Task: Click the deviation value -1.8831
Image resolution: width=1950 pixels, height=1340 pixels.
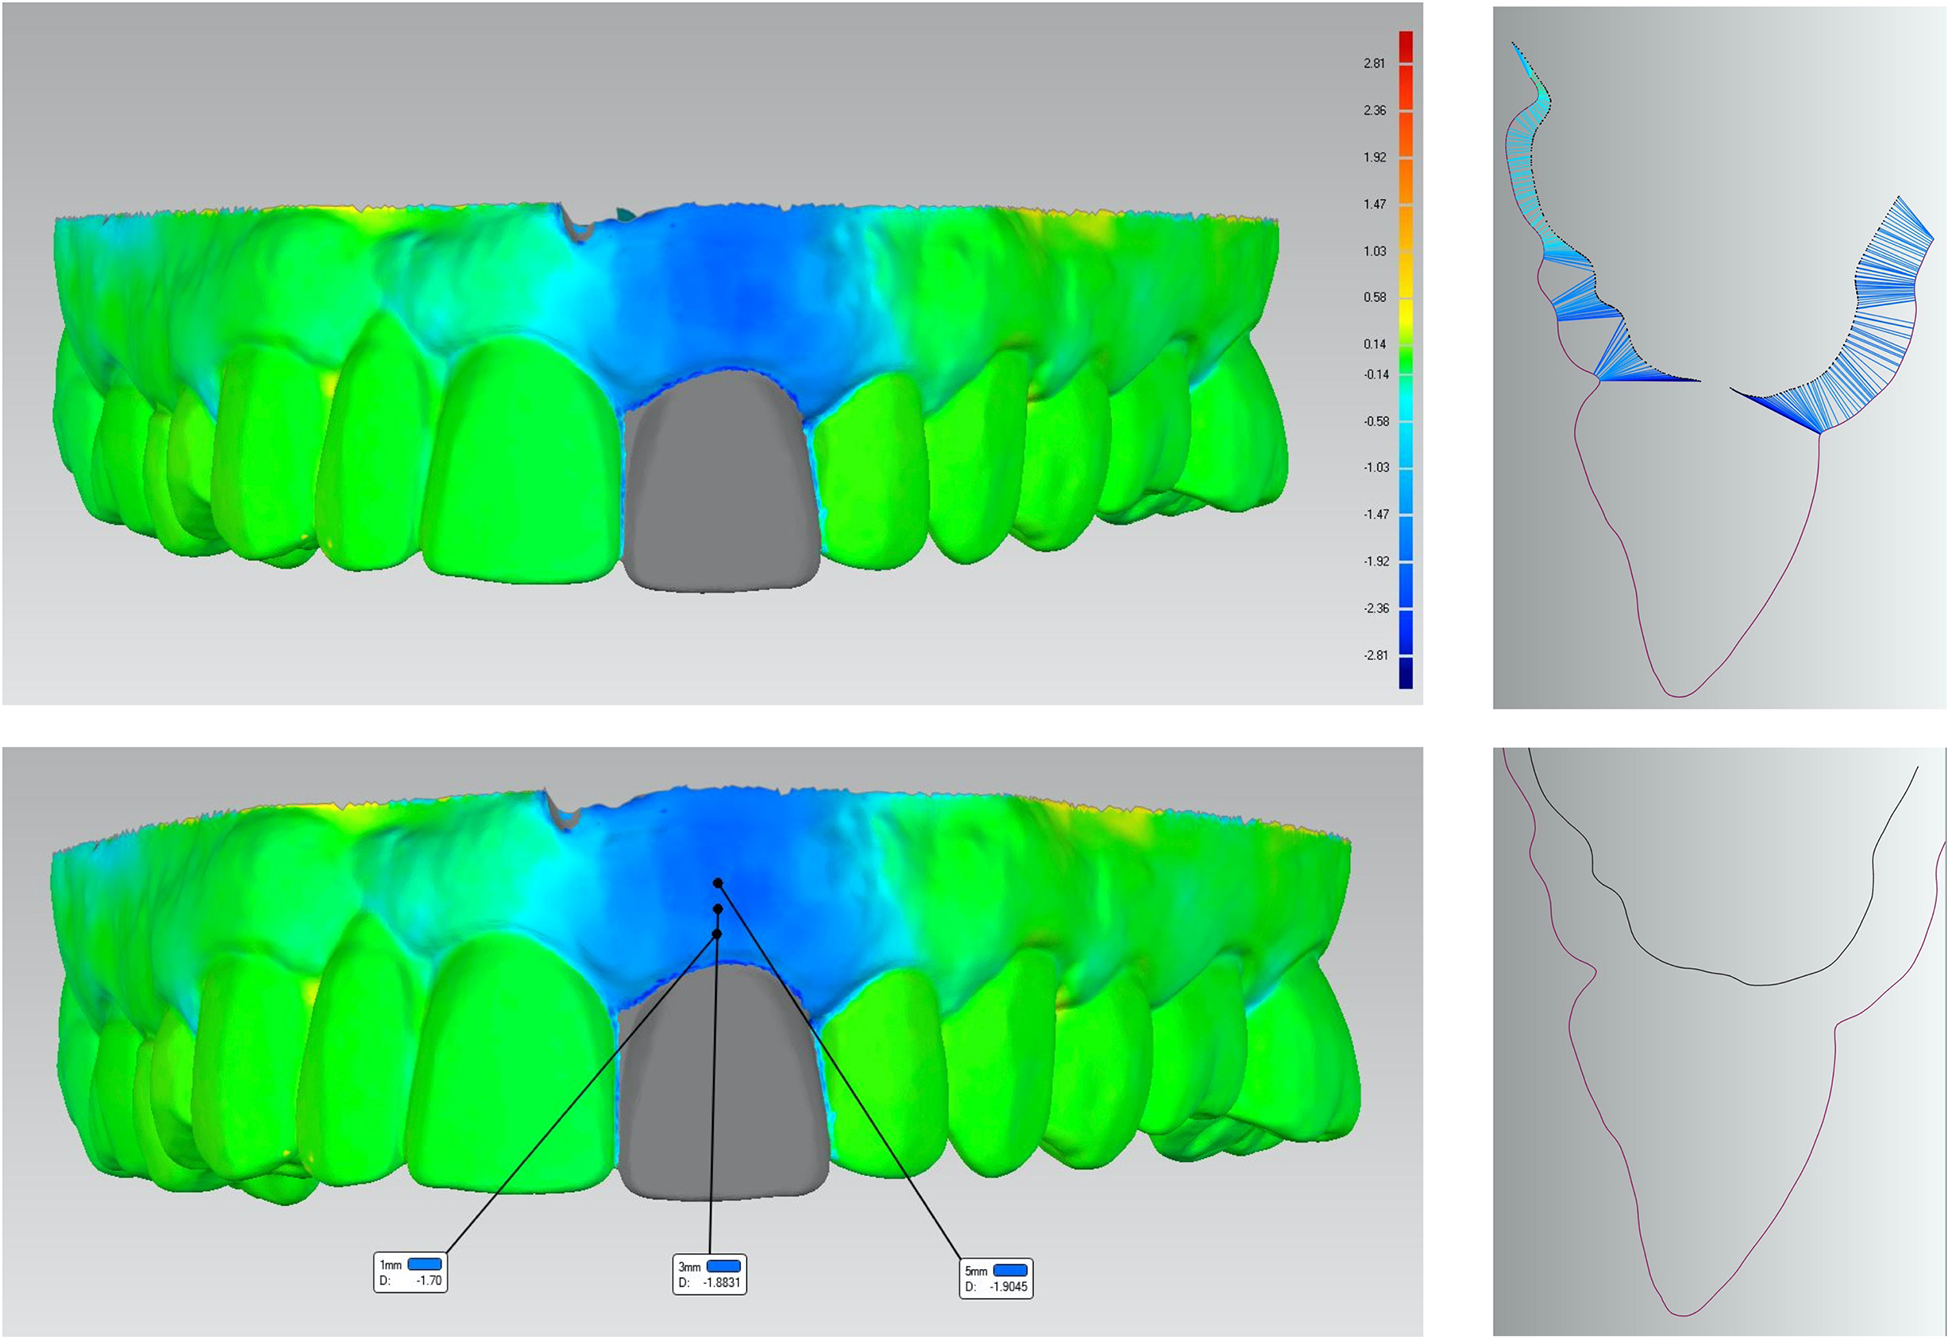Action: pos(722,1282)
